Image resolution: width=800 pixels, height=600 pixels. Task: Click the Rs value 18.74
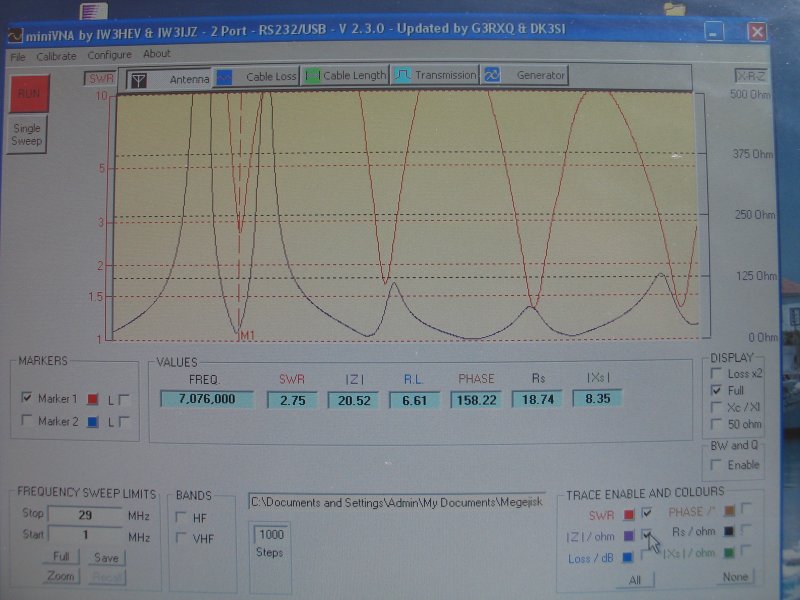coord(538,399)
